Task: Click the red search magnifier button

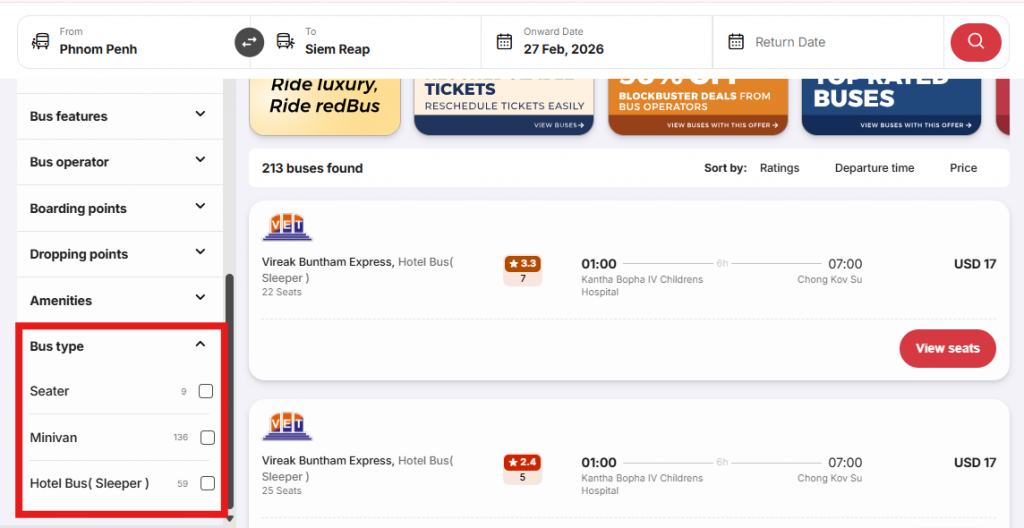Action: point(976,42)
